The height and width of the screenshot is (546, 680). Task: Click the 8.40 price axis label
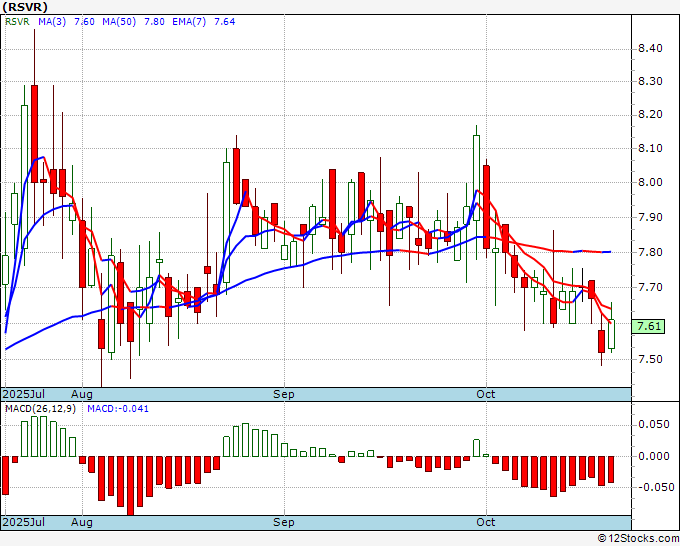[x=650, y=48]
